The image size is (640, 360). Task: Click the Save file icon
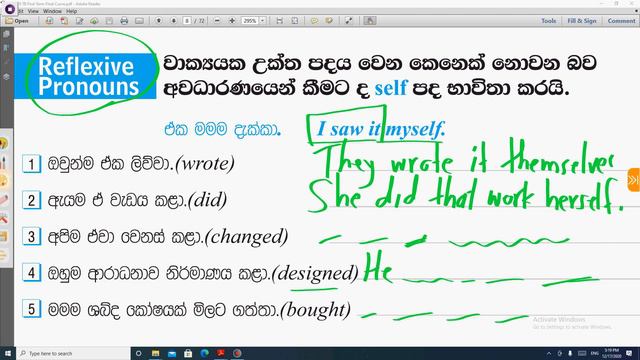[x=109, y=21]
